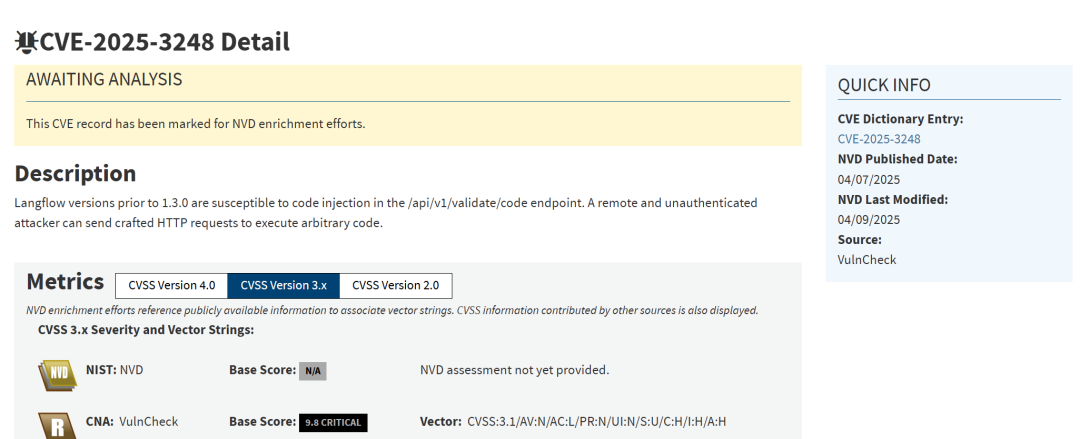This screenshot has height=439, width=1080.
Task: Click the AWAITING ANALYSIS status label
Action: click(104, 80)
